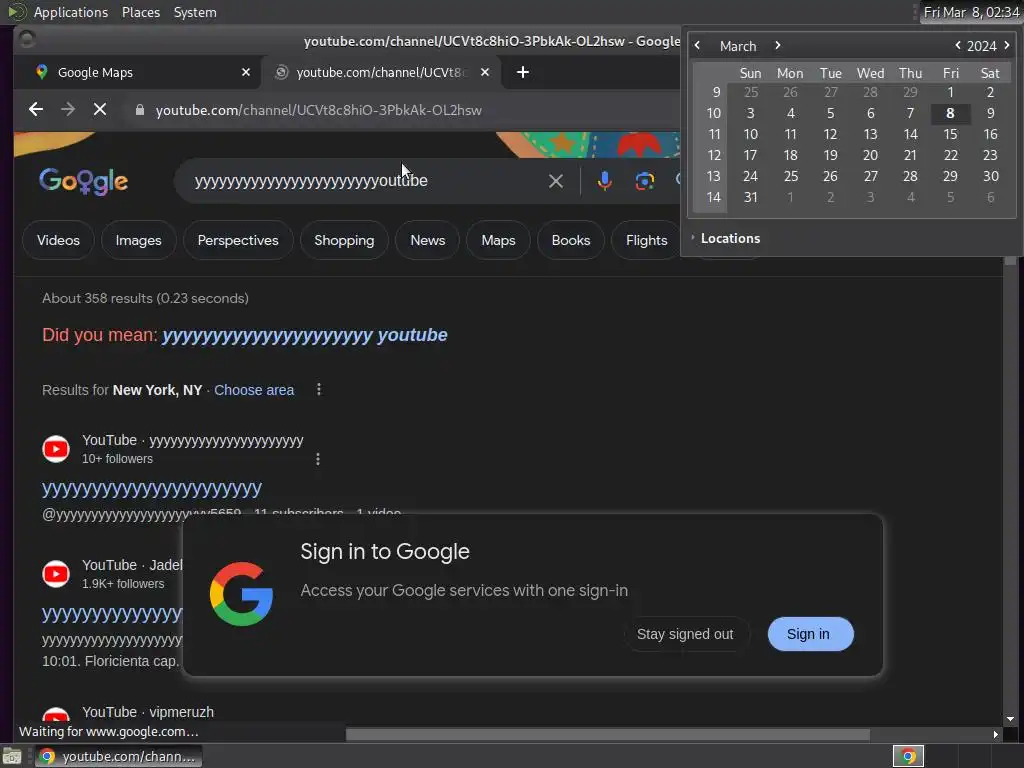
Task: Open three-dot menu beside Choose area
Action: click(319, 390)
